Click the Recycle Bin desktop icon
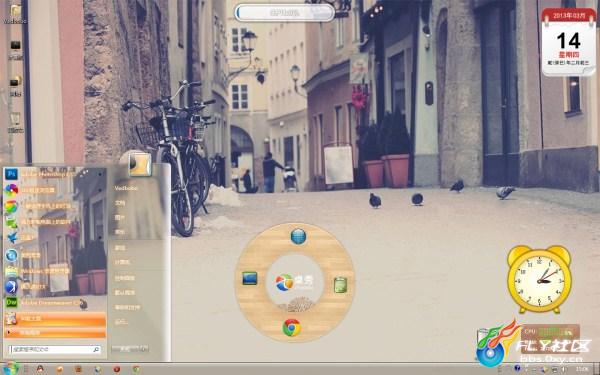600x375 pixels. click(x=15, y=122)
